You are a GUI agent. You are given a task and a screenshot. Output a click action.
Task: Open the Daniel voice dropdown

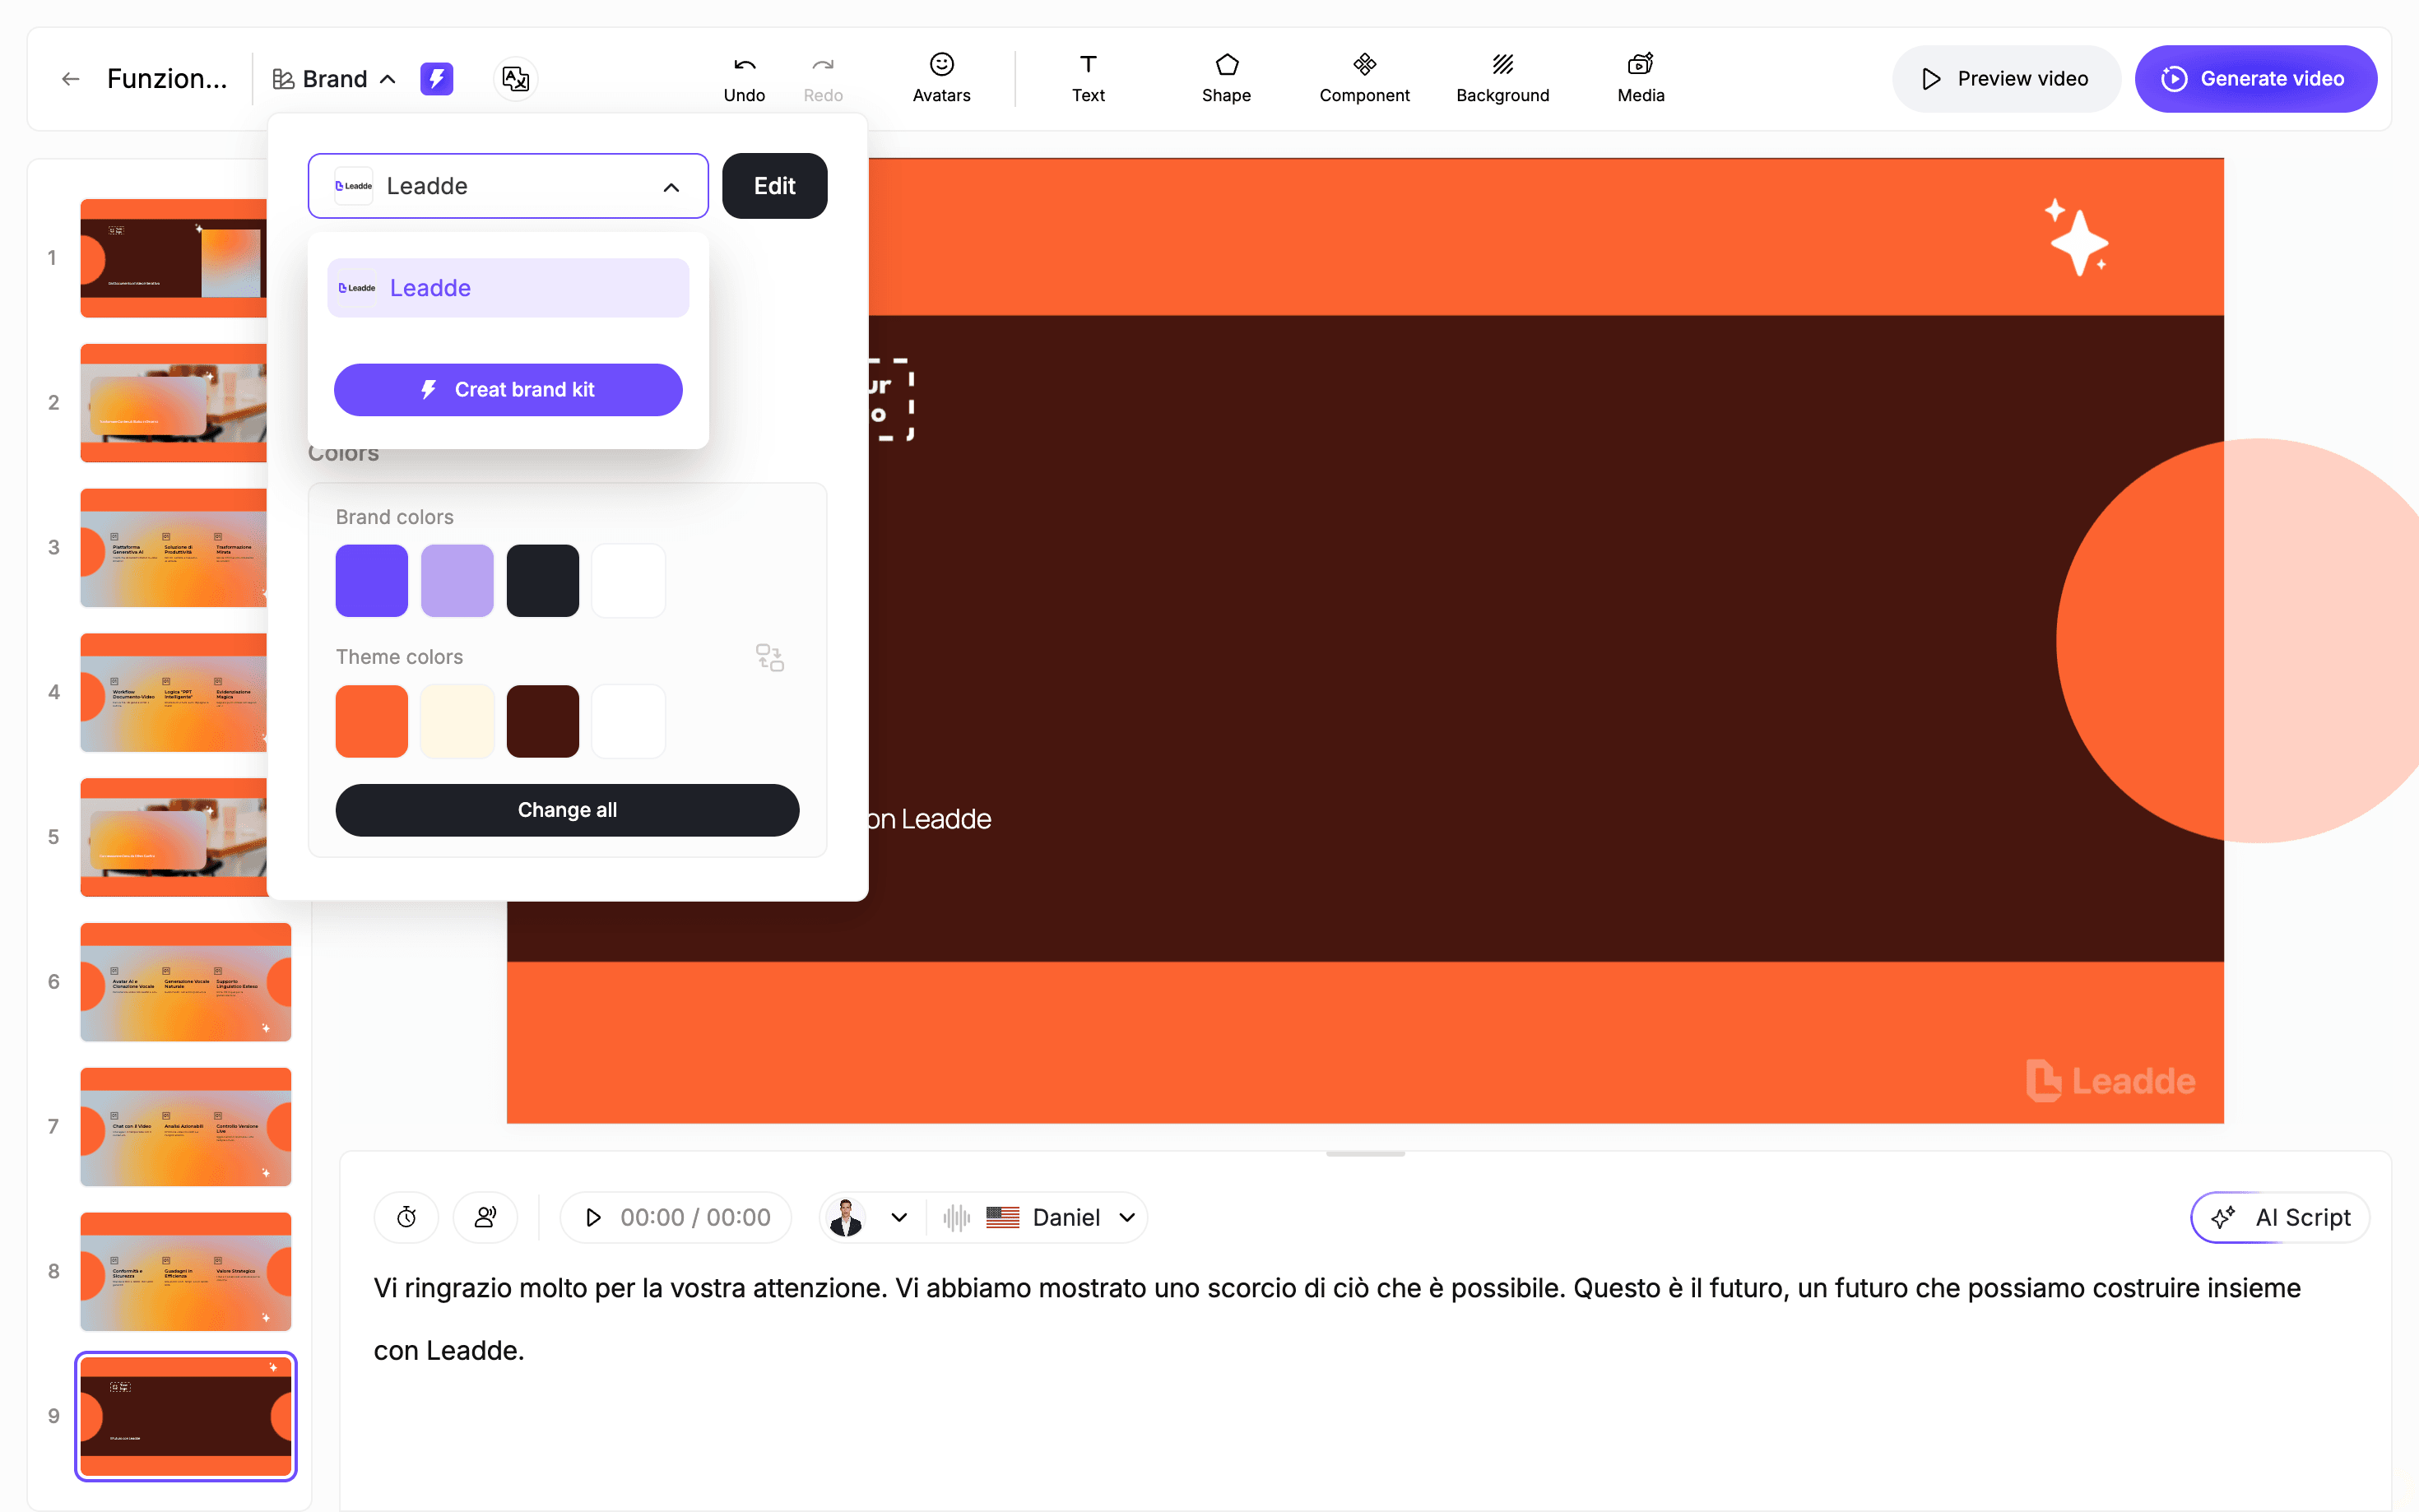1127,1217
